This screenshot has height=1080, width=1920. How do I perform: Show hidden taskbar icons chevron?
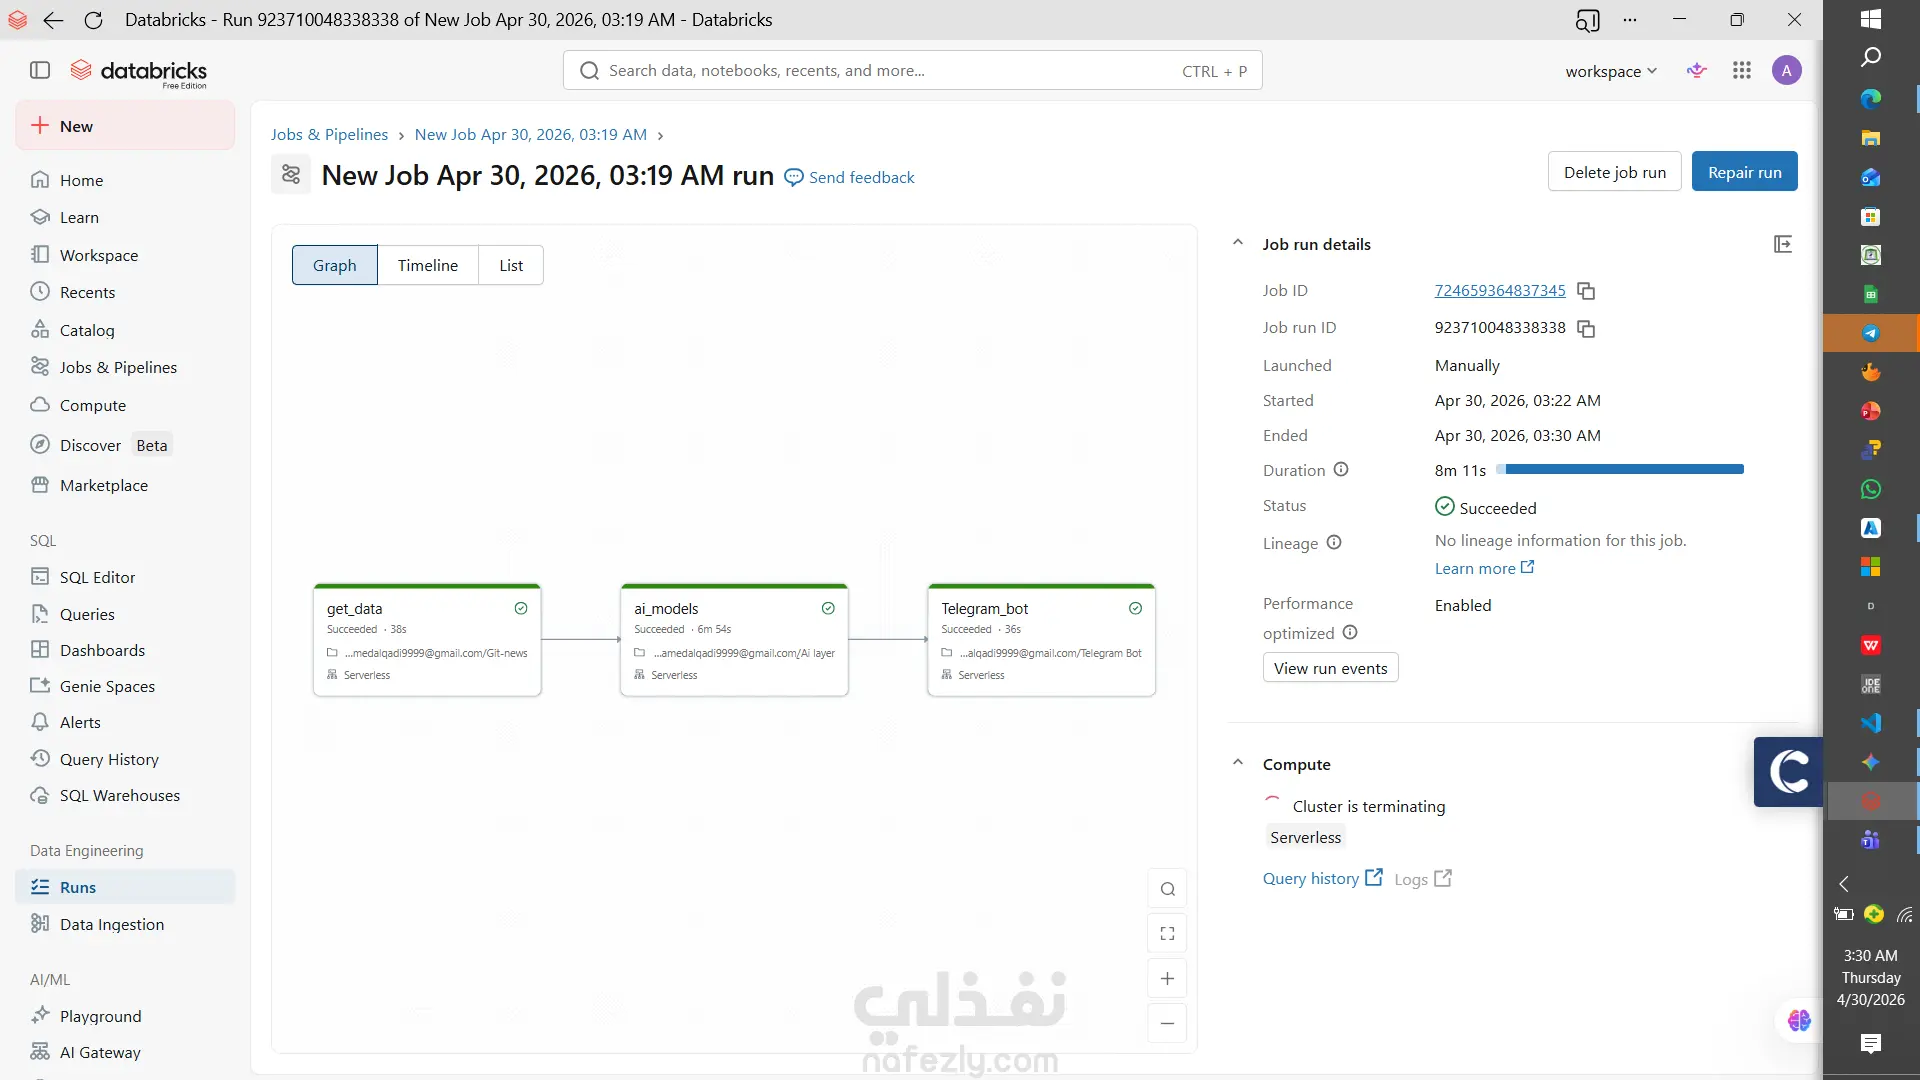1844,883
